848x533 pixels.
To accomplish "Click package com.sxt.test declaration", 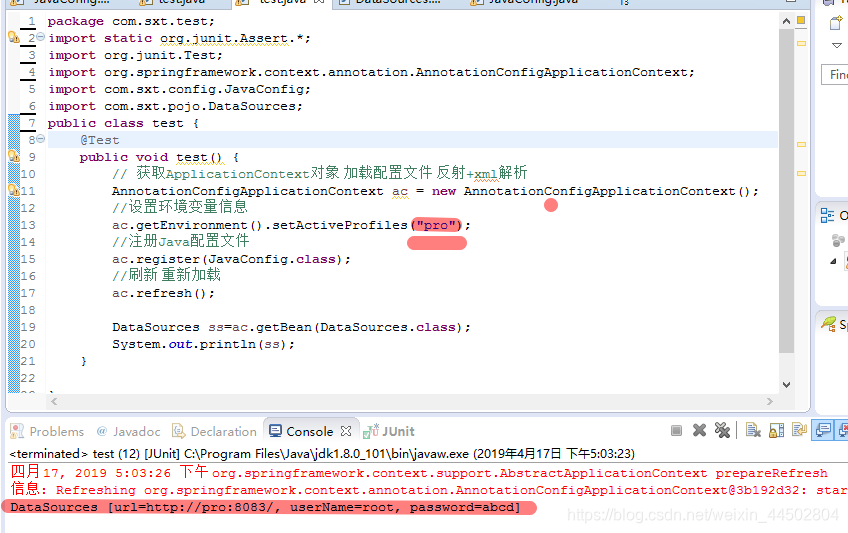I will 131,21.
